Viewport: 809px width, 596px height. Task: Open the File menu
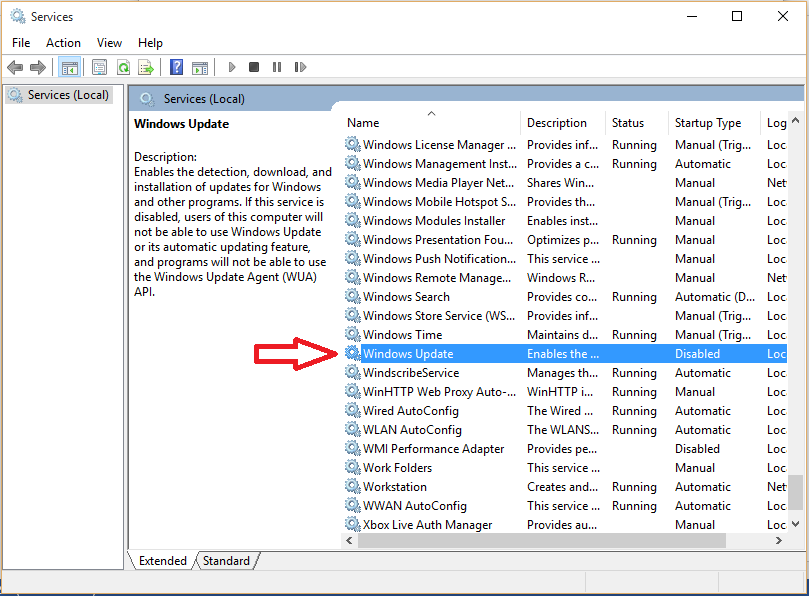click(21, 43)
